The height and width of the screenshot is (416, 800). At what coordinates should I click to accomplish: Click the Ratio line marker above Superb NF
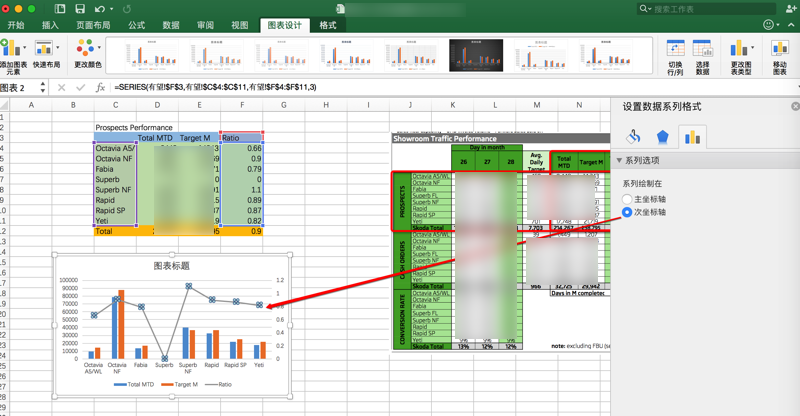tap(188, 286)
